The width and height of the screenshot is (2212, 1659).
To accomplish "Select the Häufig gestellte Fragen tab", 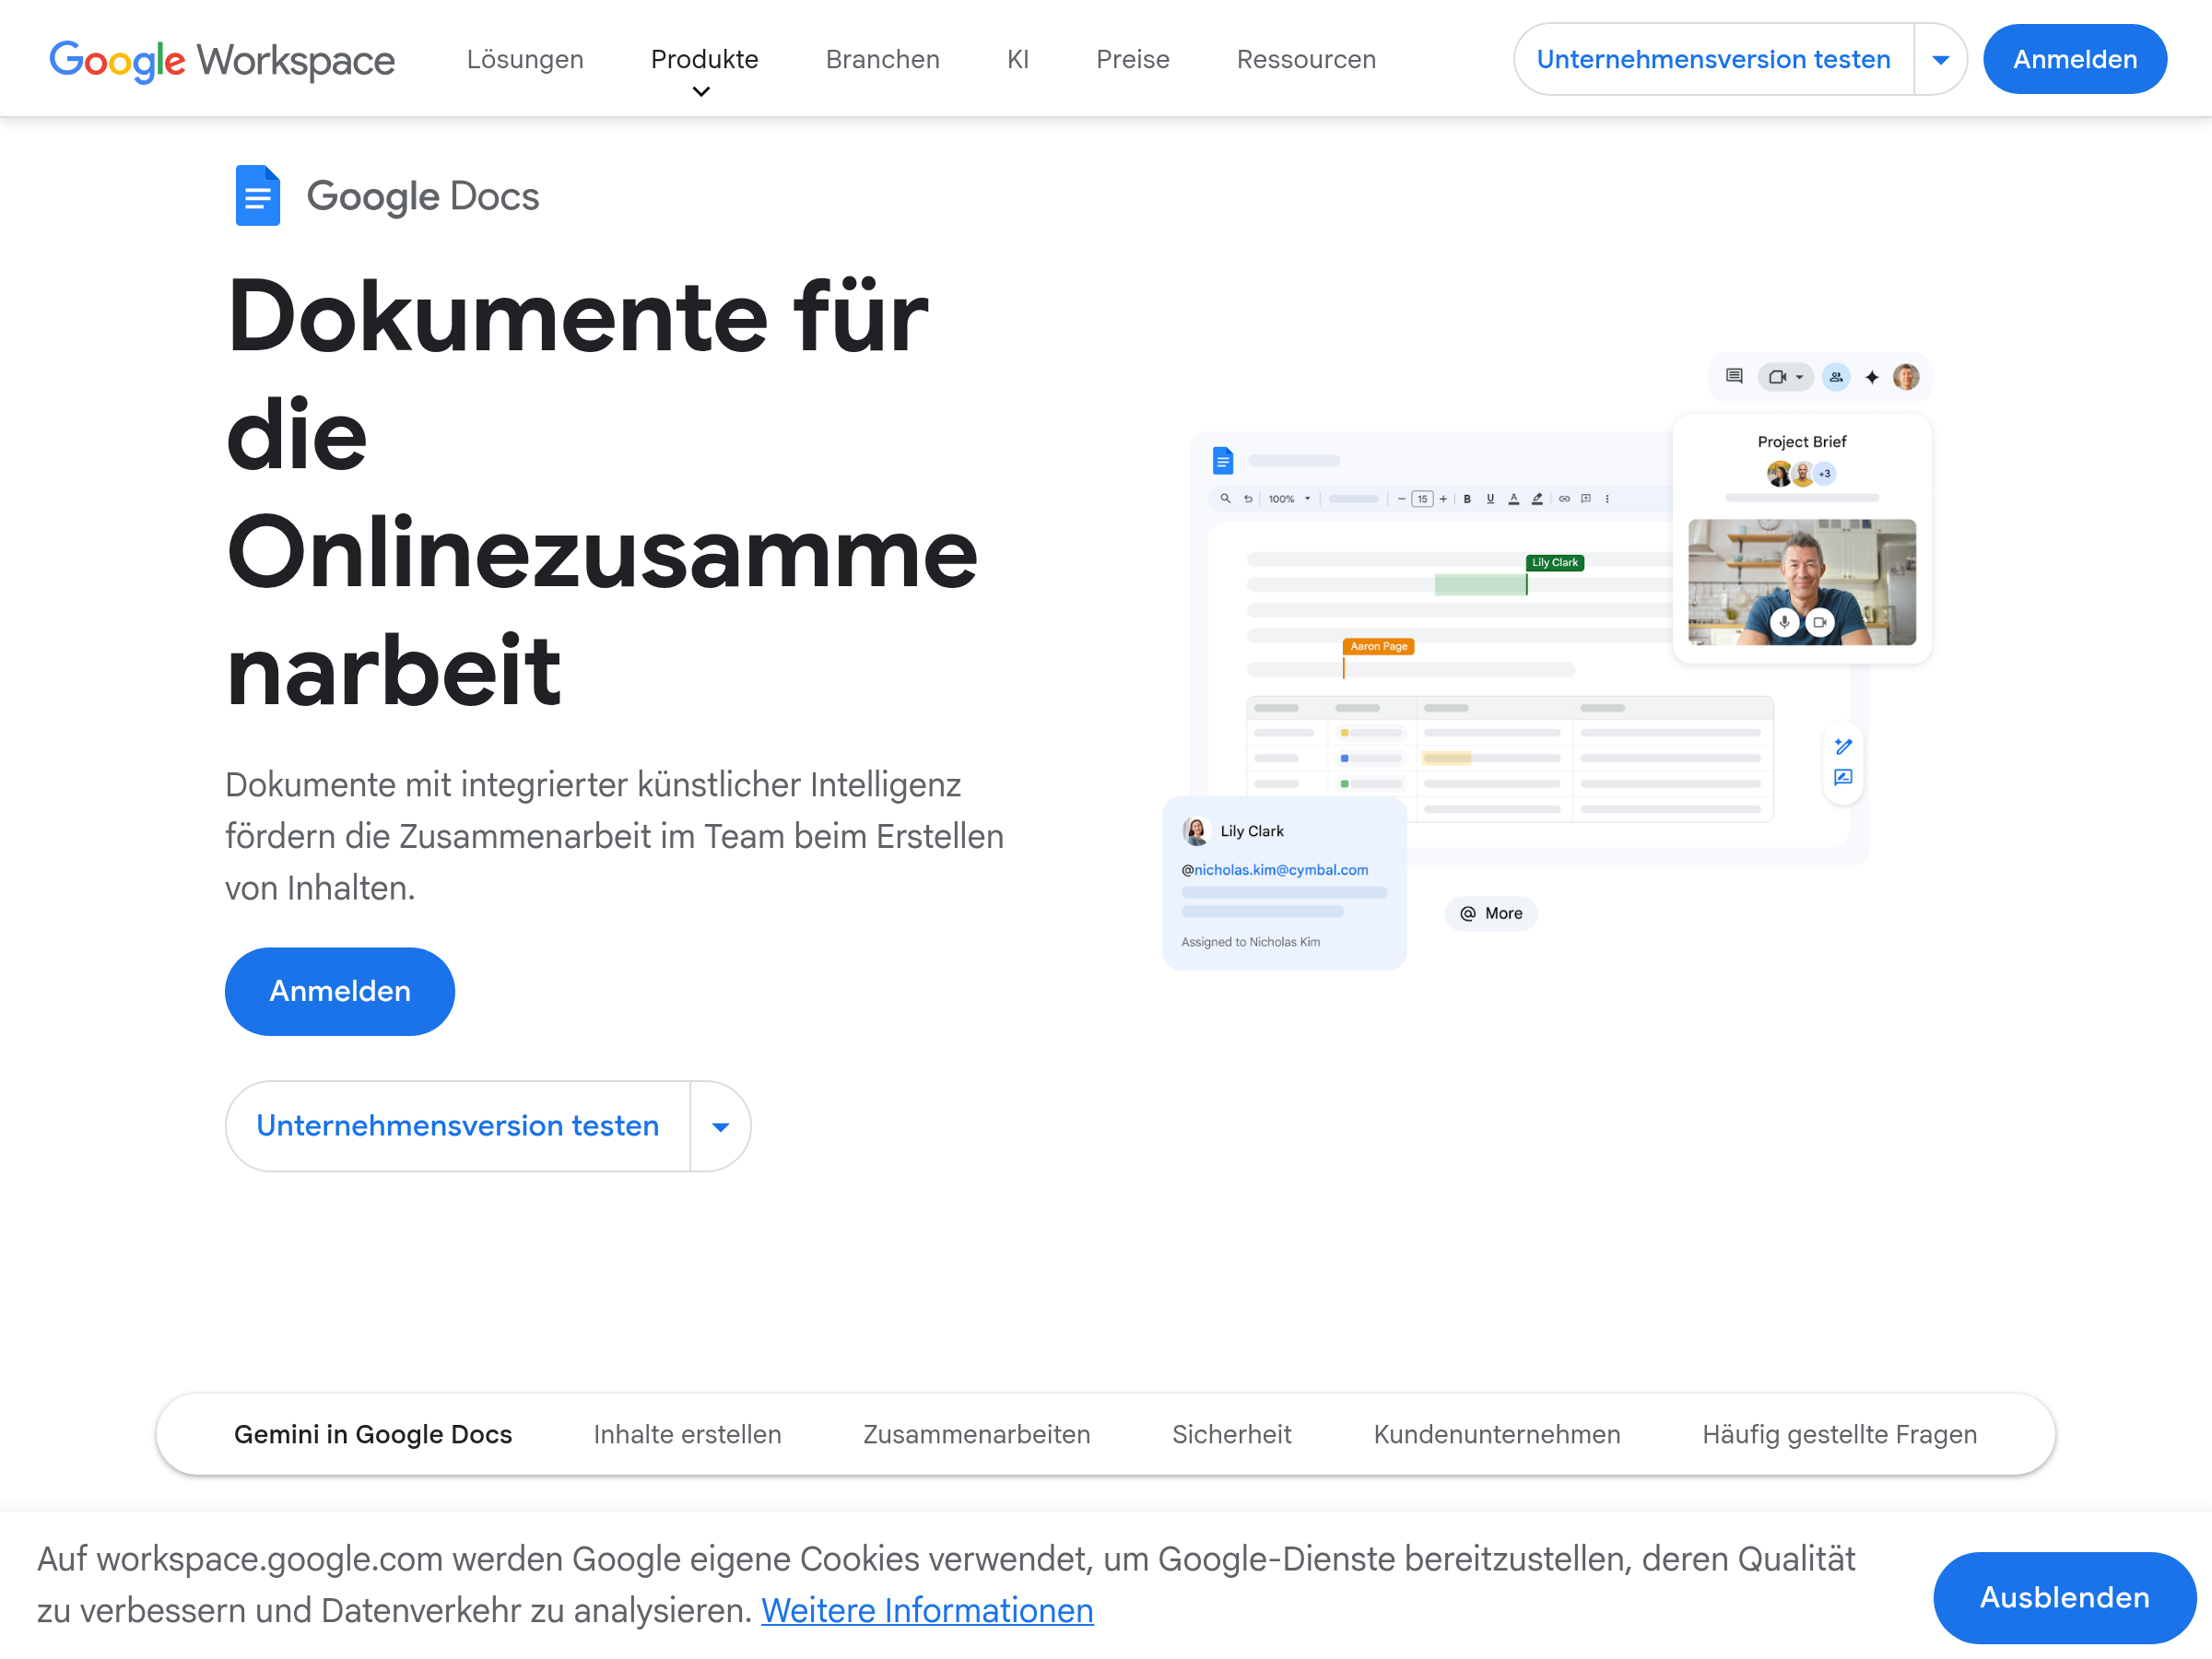I will coord(1839,1434).
